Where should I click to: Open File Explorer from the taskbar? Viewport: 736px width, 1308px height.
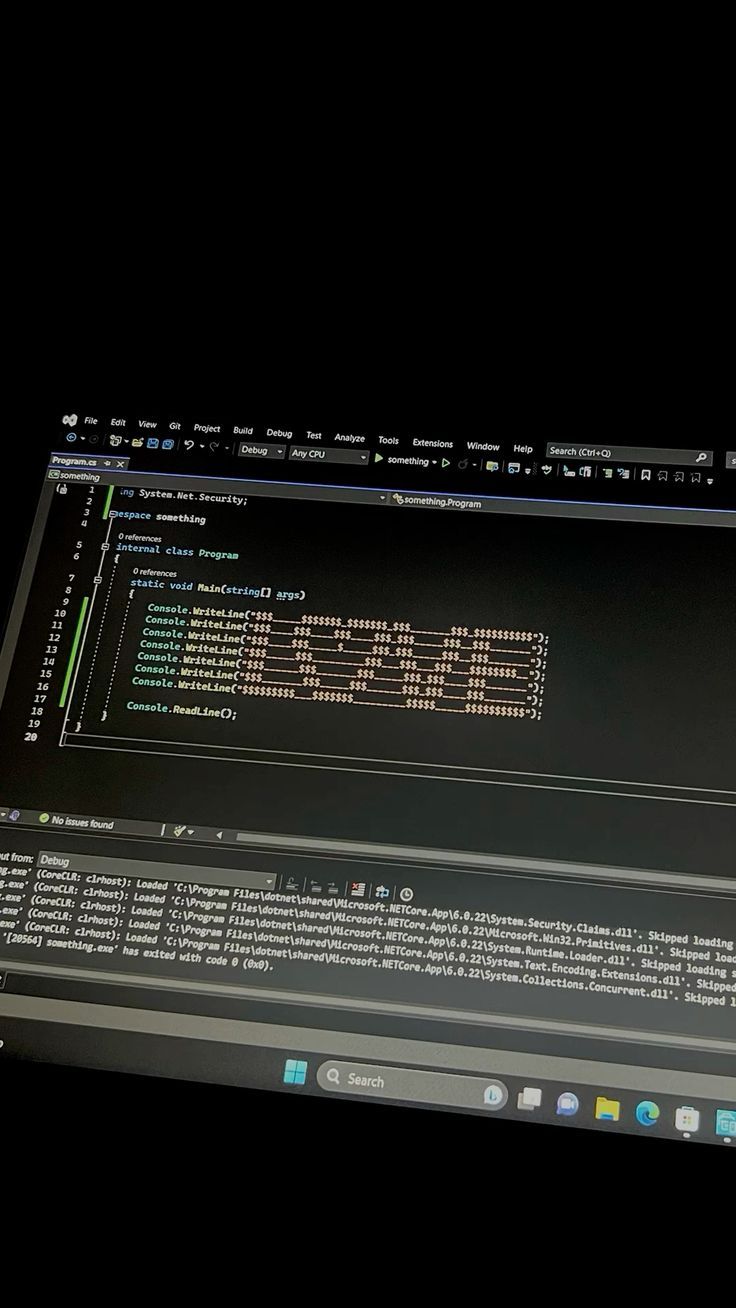[x=607, y=1109]
